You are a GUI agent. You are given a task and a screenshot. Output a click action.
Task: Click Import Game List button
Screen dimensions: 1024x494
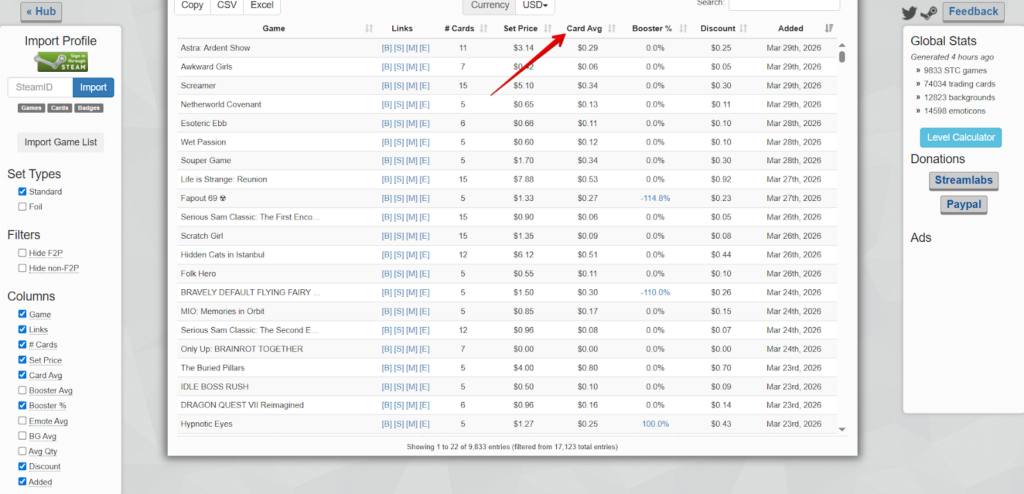point(61,142)
